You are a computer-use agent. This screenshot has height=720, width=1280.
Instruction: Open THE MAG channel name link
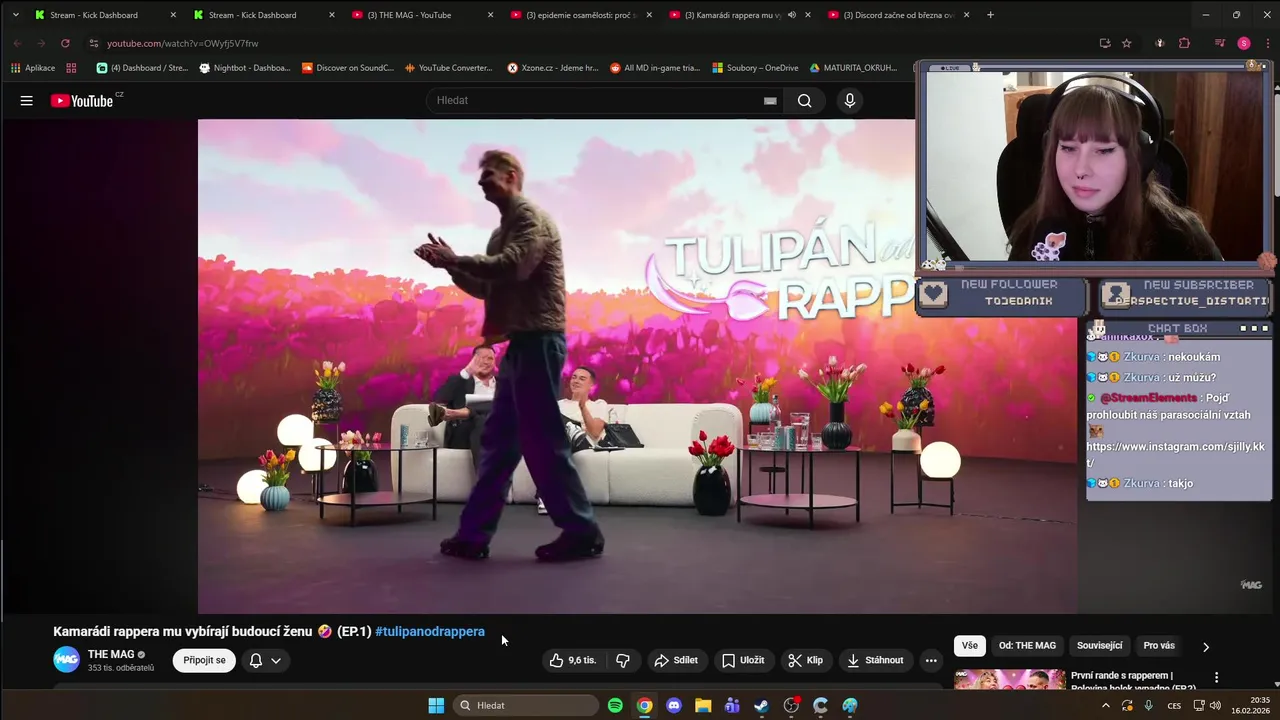[111, 654]
